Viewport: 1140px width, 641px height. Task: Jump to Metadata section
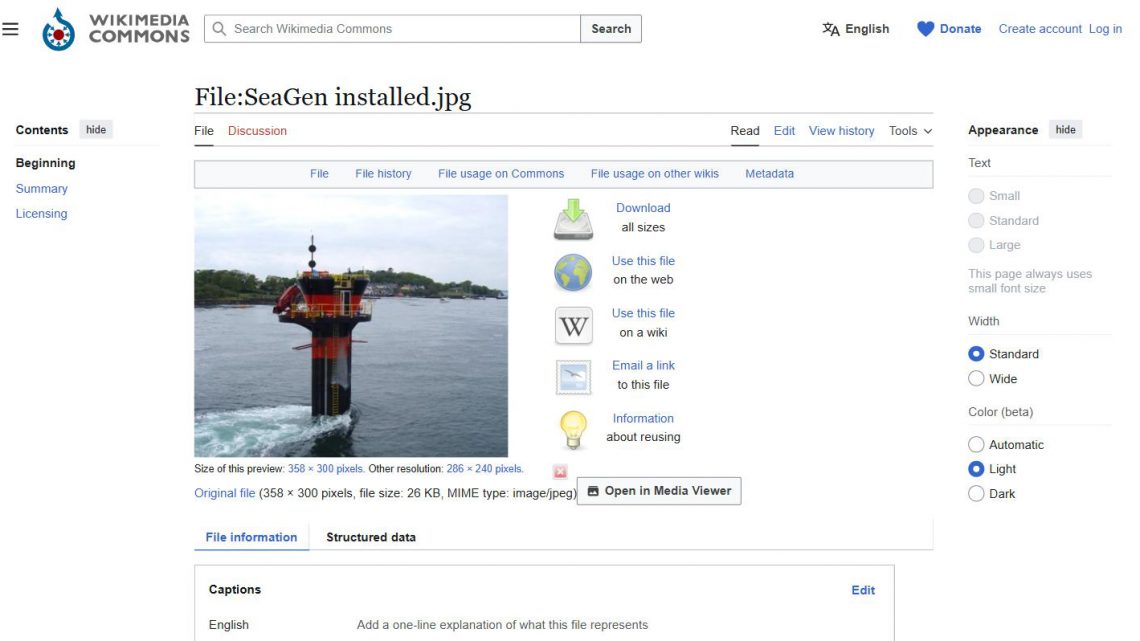[x=769, y=174]
